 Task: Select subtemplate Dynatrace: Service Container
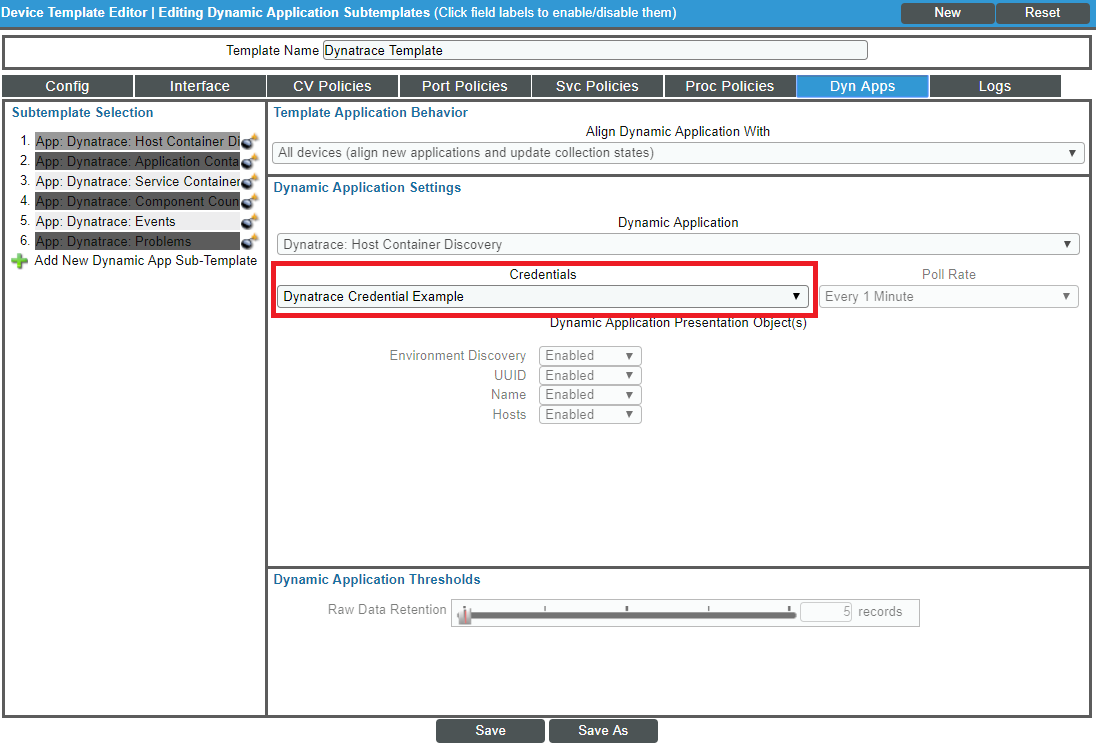(x=137, y=182)
